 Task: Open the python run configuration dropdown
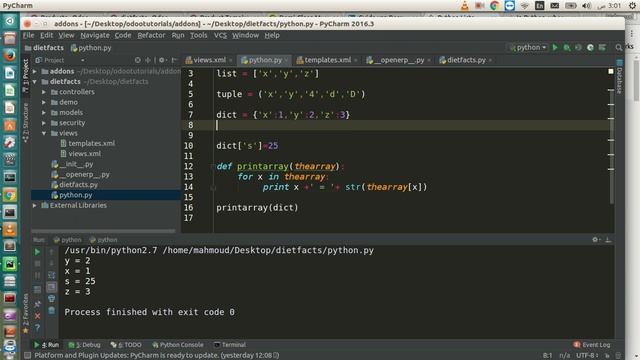pyautogui.click(x=528, y=47)
